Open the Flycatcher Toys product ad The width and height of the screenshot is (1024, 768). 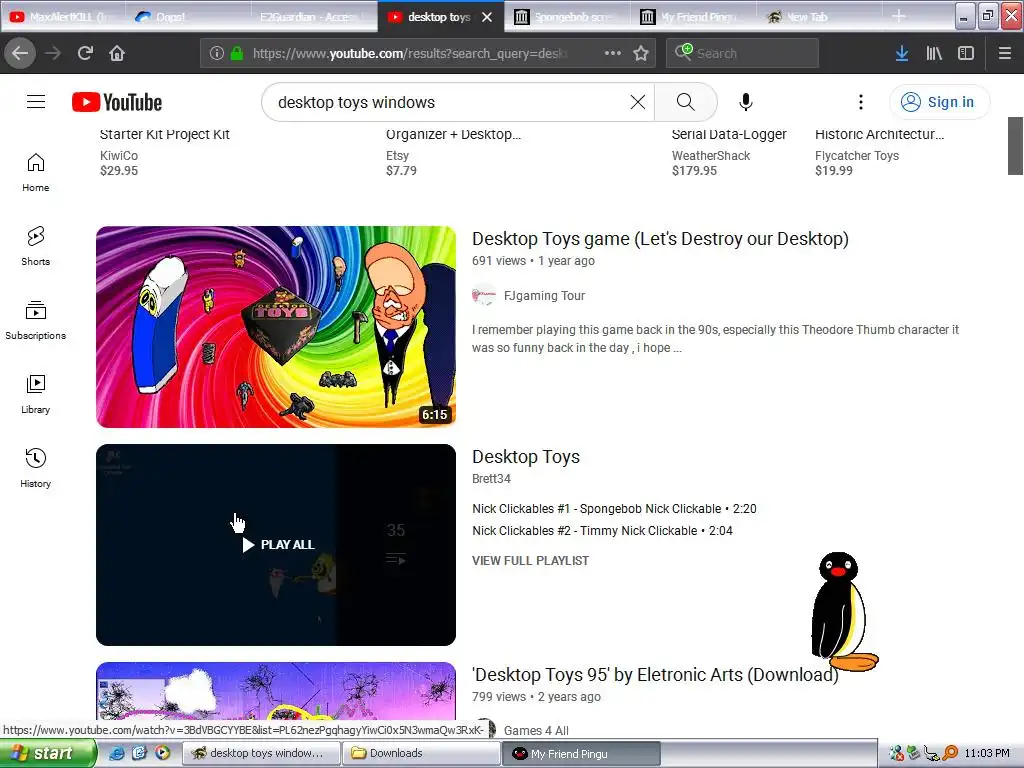879,152
